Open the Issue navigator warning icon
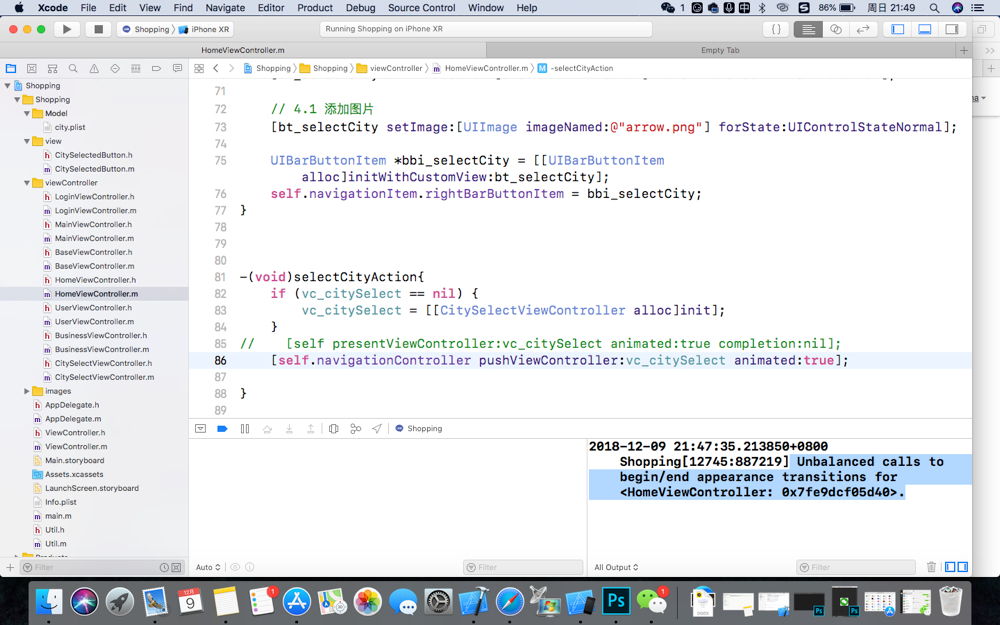 (94, 68)
